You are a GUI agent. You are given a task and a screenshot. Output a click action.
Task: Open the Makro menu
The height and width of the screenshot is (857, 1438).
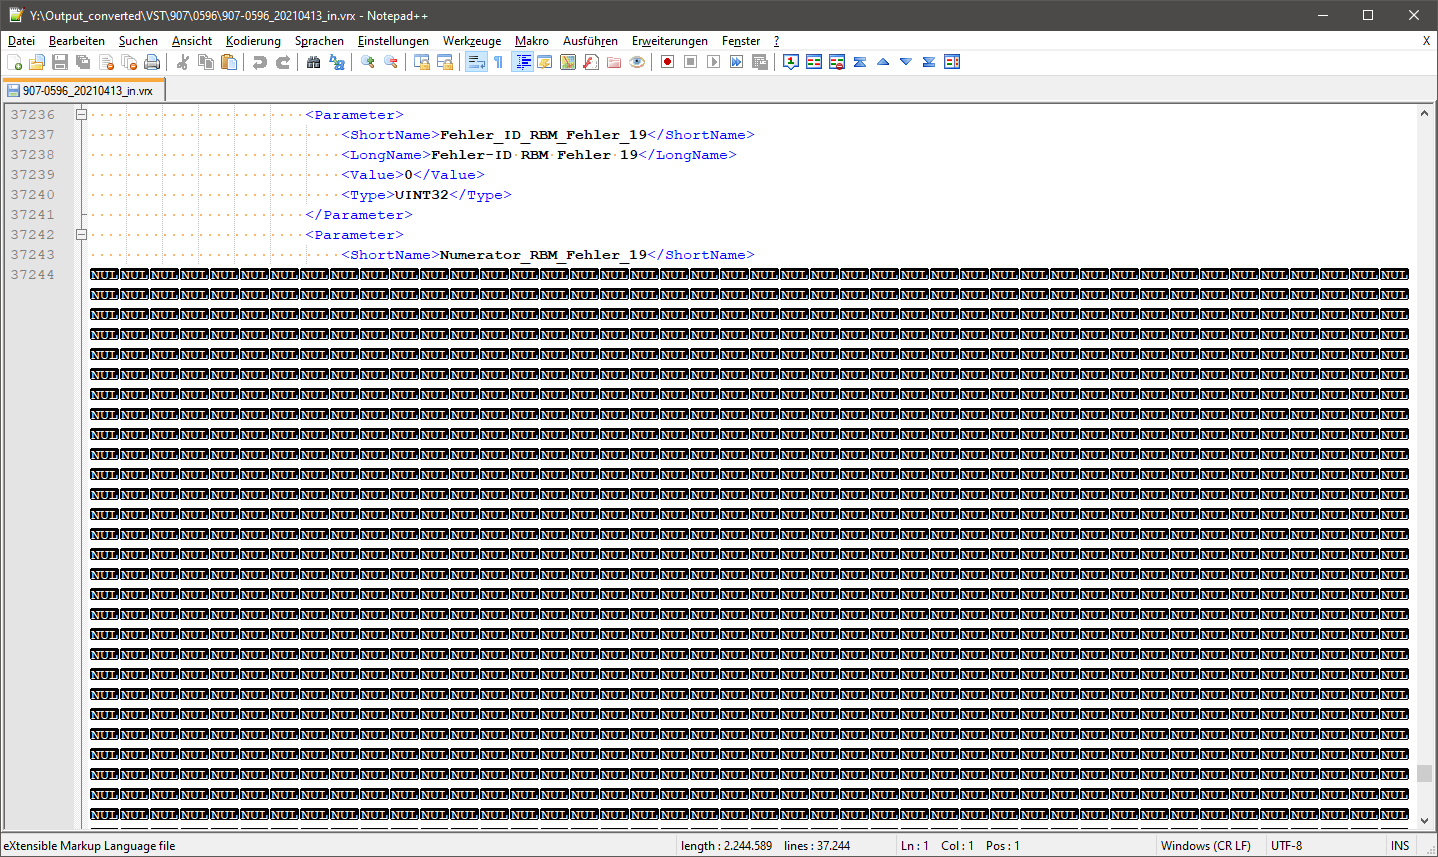click(532, 41)
